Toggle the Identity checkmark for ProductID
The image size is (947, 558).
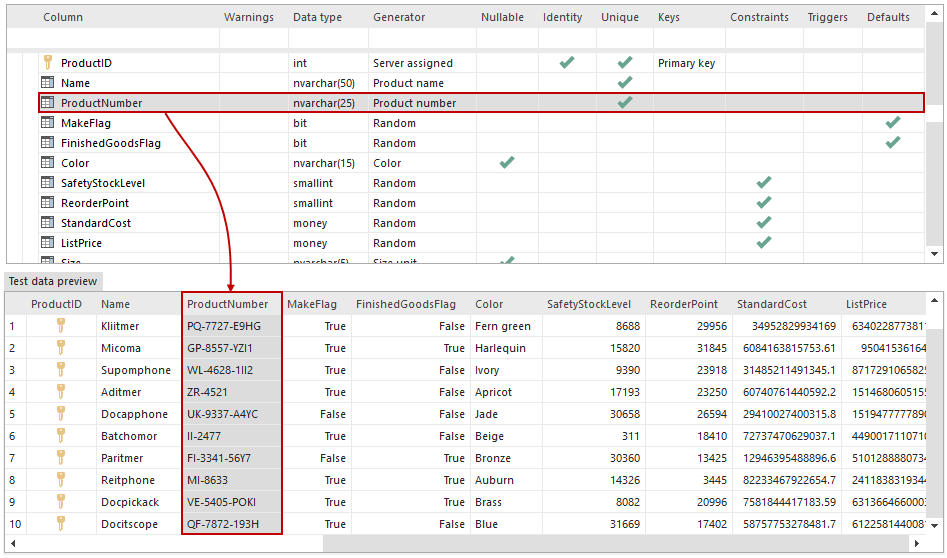click(567, 63)
